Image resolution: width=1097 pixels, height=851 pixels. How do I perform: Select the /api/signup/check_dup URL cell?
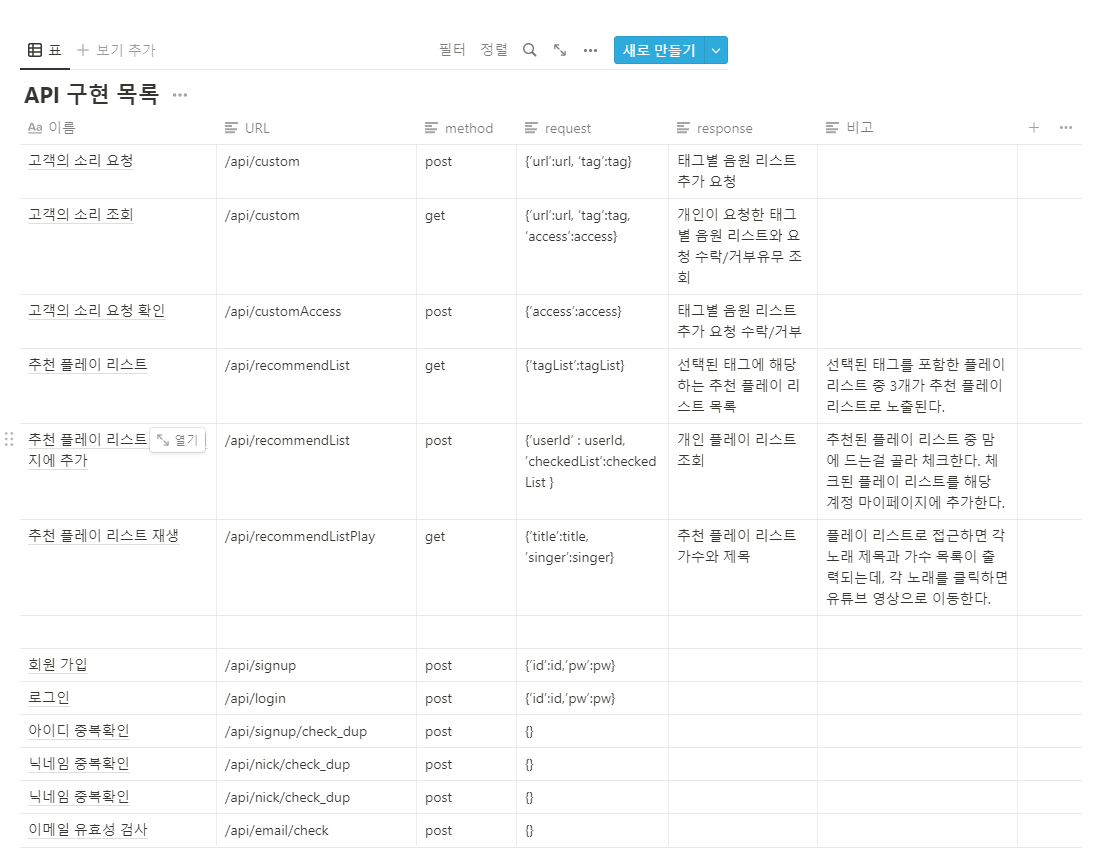tap(316, 731)
